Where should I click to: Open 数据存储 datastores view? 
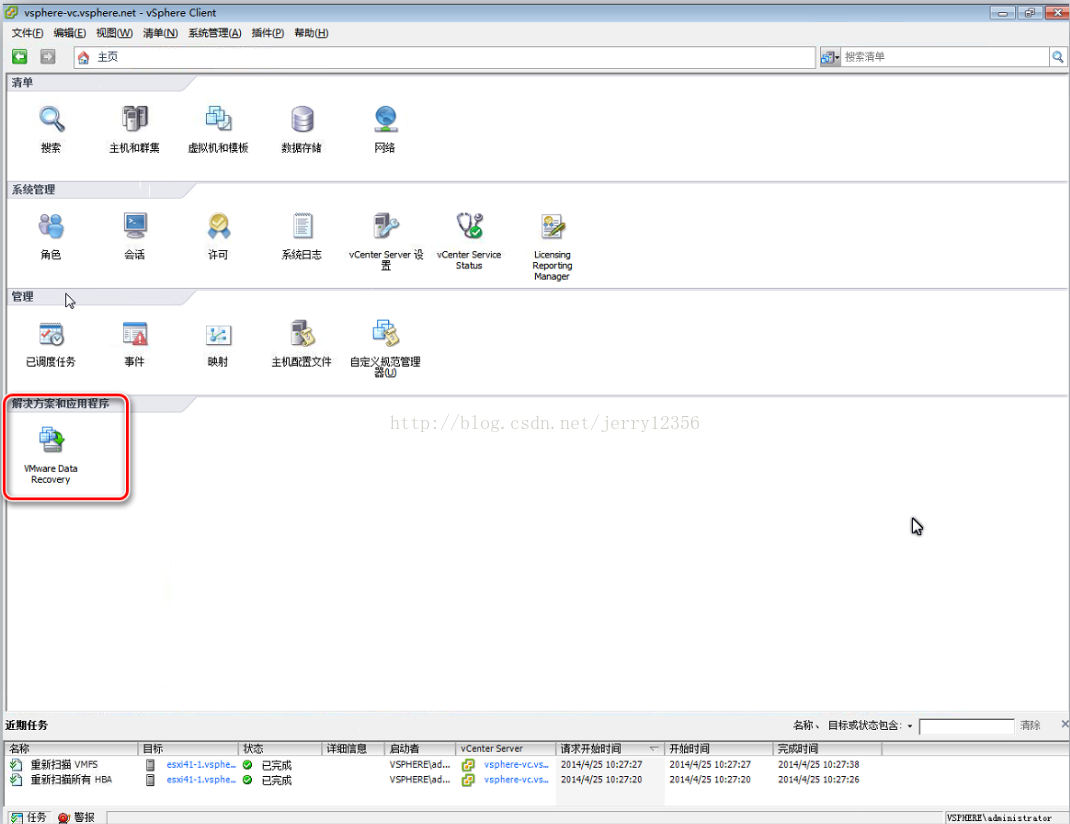(x=302, y=119)
